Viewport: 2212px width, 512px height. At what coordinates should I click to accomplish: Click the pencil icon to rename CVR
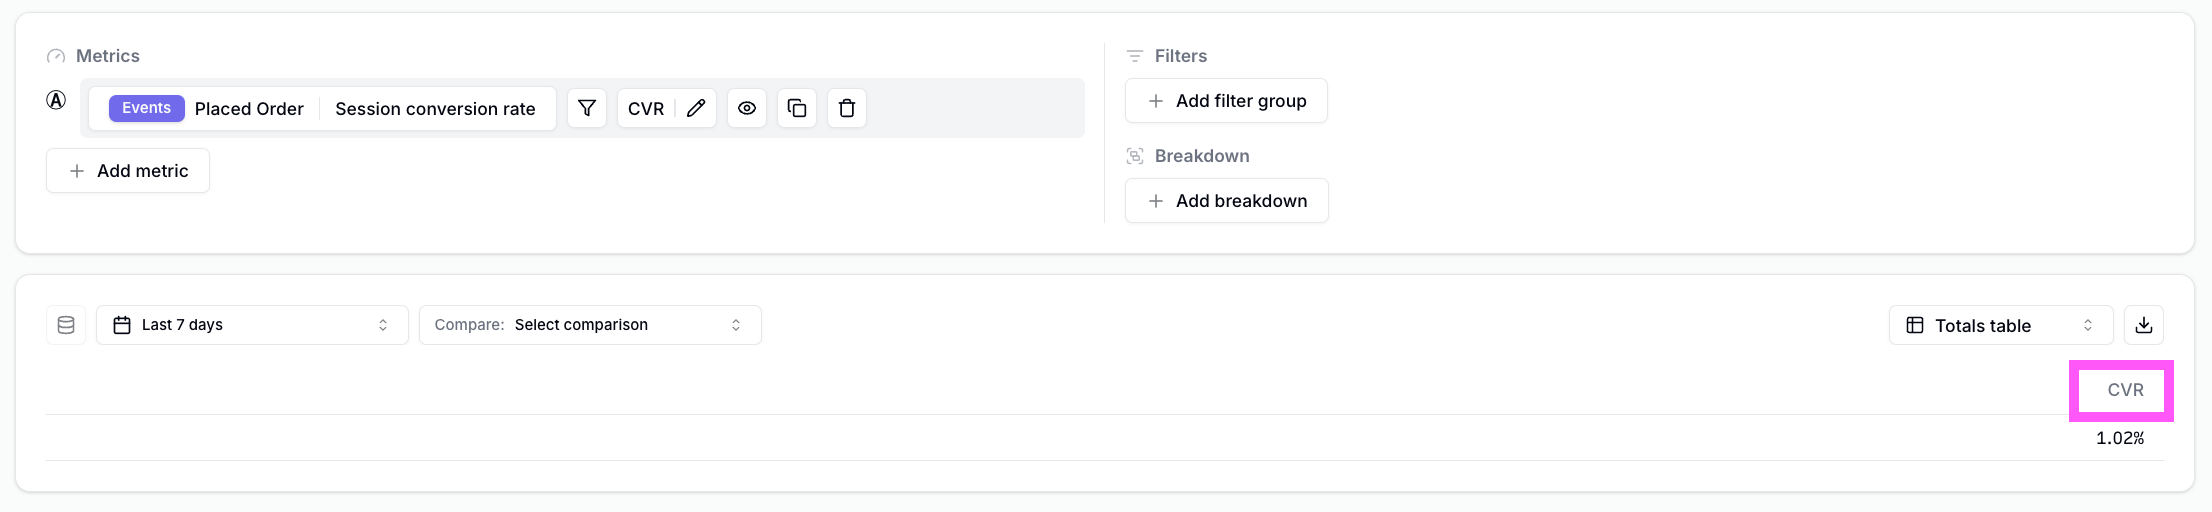pyautogui.click(x=696, y=108)
